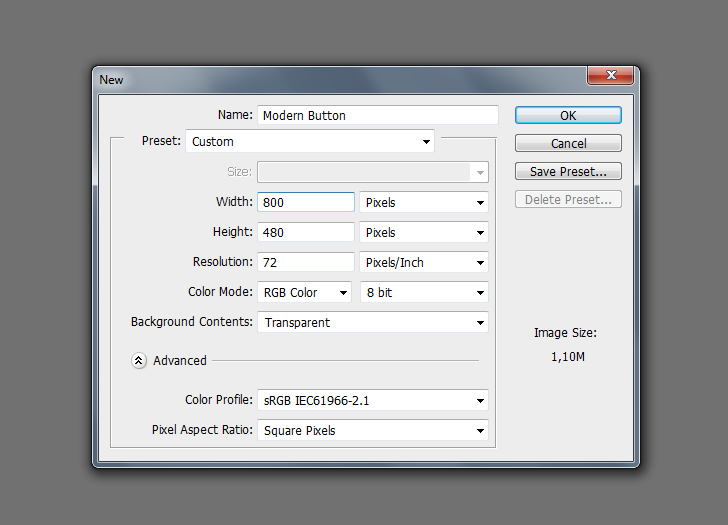728x525 pixels.
Task: Close the New dialog window
Action: pos(609,77)
